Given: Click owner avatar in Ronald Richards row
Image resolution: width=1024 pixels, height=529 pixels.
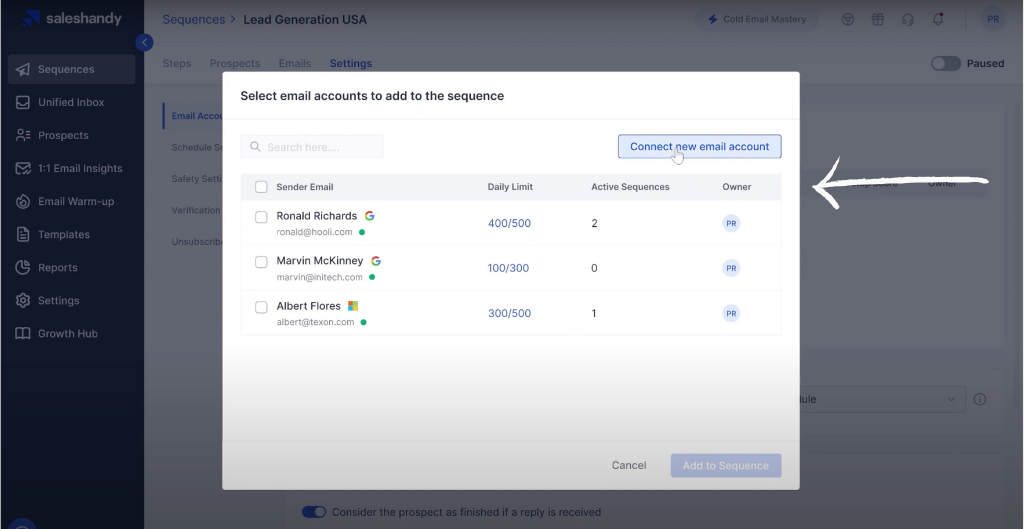Looking at the screenshot, I should tap(731, 223).
